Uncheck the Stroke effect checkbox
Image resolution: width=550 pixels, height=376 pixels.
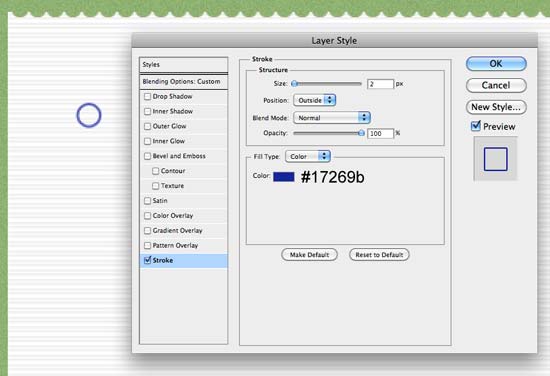point(147,260)
